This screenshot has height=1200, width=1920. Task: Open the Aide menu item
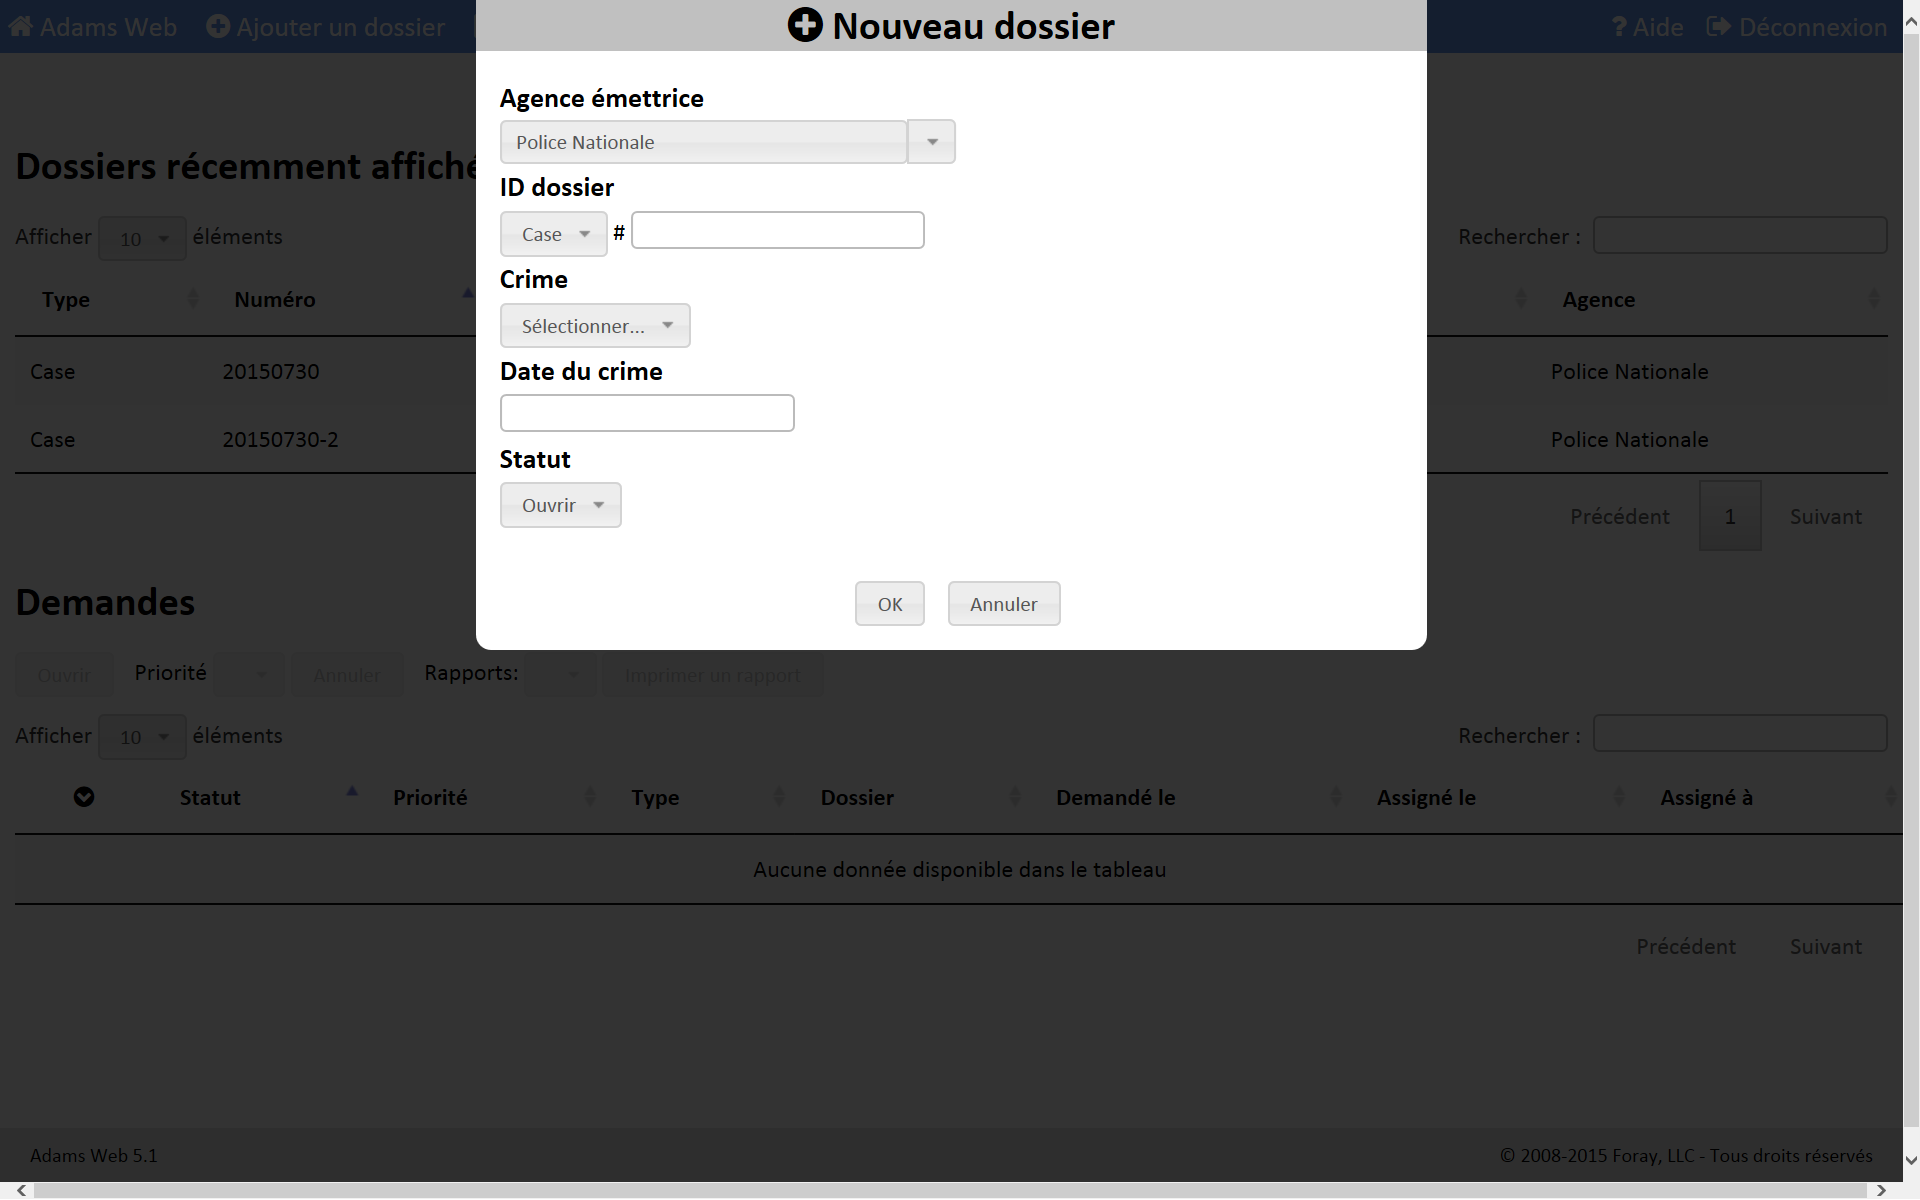(1657, 27)
